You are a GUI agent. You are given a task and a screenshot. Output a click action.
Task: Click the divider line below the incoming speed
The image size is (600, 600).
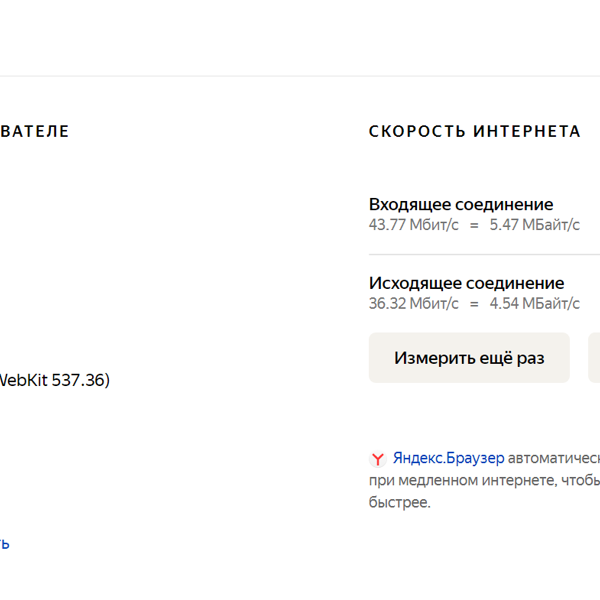click(x=484, y=254)
